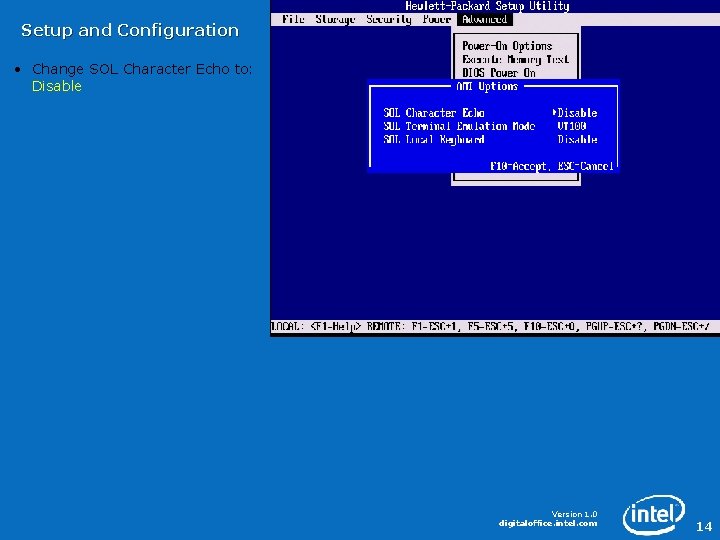Change the SOL Local Keyboard Disable value
Image resolution: width=720 pixels, height=540 pixels.
[577, 139]
